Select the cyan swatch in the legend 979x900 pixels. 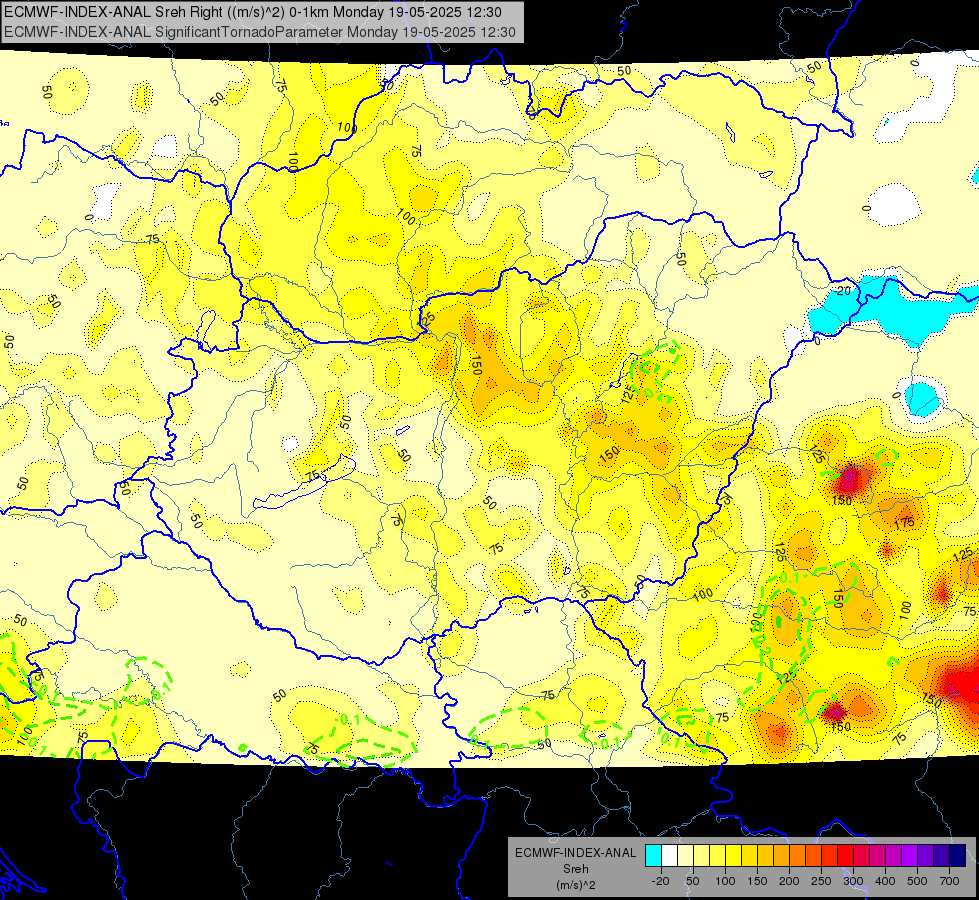pyautogui.click(x=653, y=855)
